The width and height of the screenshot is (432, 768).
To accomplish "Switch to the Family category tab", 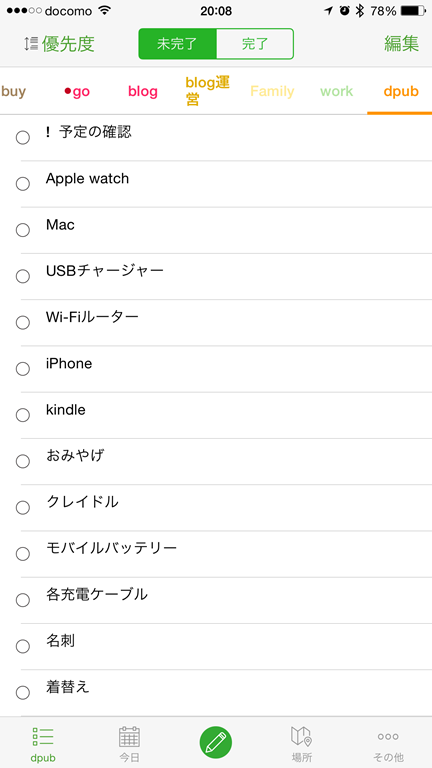I will [x=272, y=92].
